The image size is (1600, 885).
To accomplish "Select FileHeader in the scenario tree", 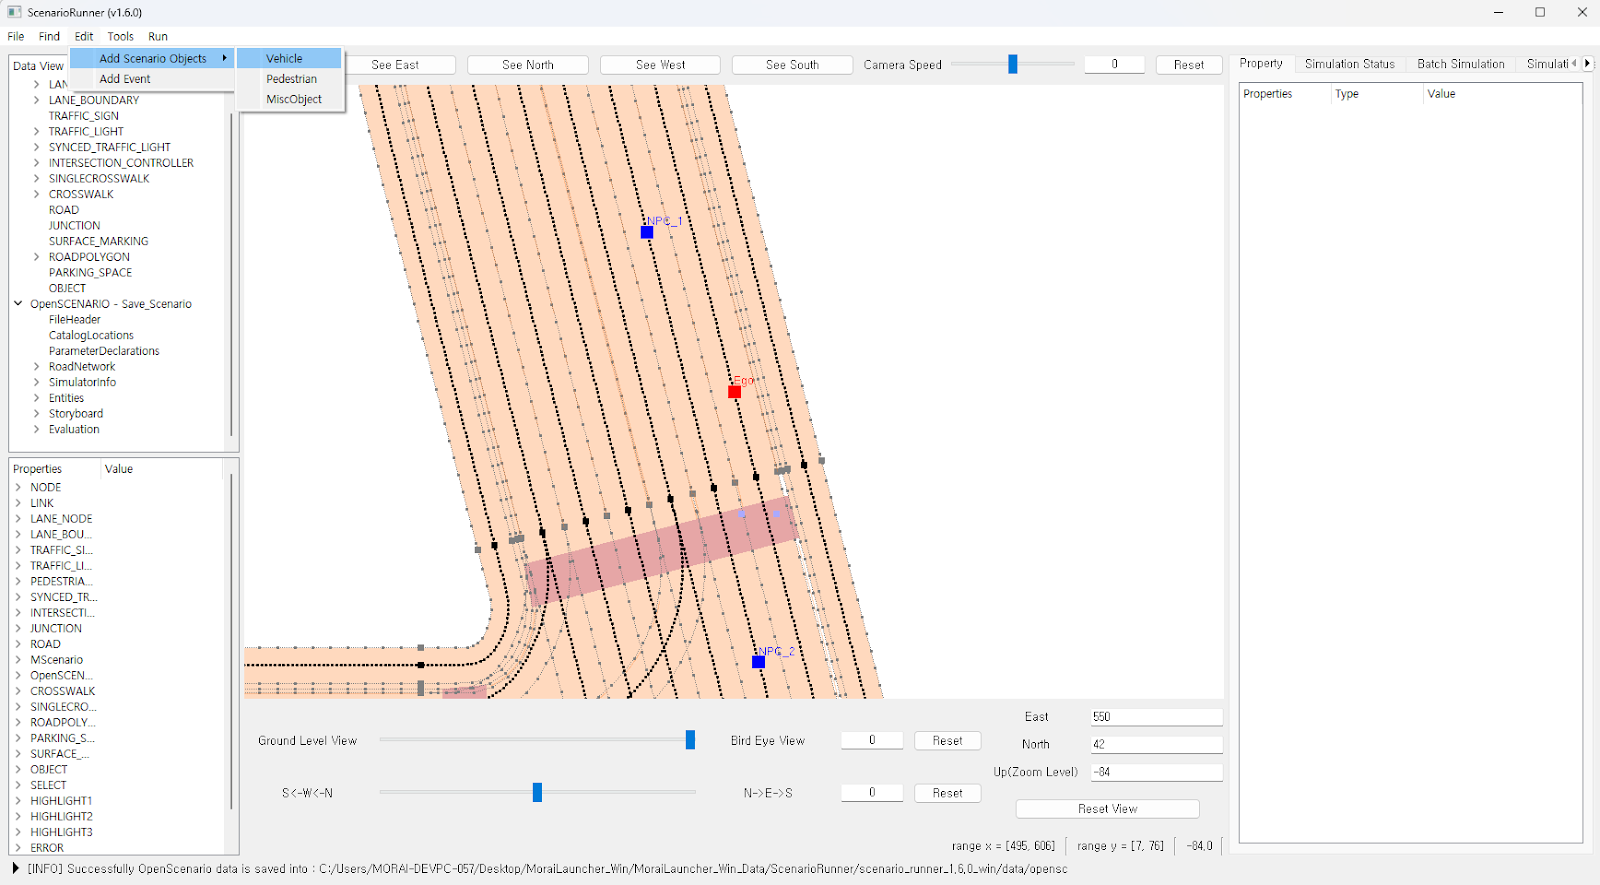I will click(x=75, y=320).
